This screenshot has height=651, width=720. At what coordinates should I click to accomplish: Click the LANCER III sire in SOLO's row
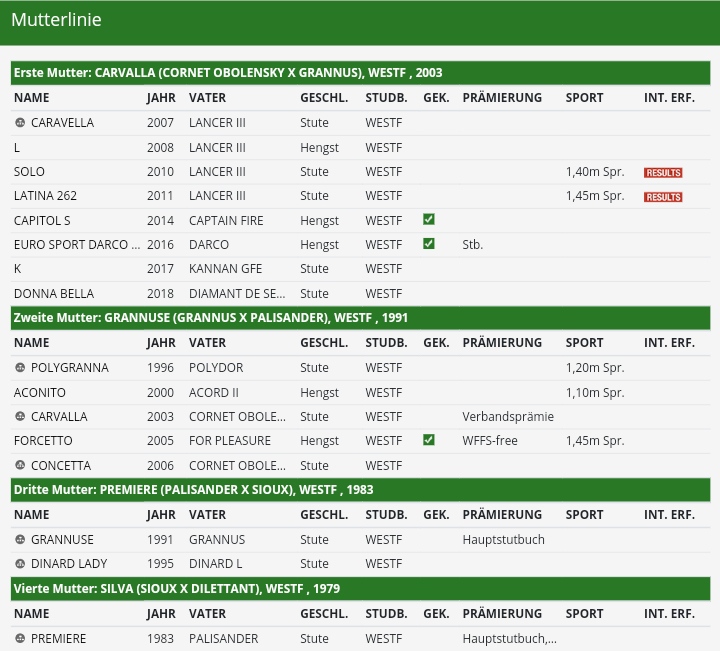[x=217, y=172]
